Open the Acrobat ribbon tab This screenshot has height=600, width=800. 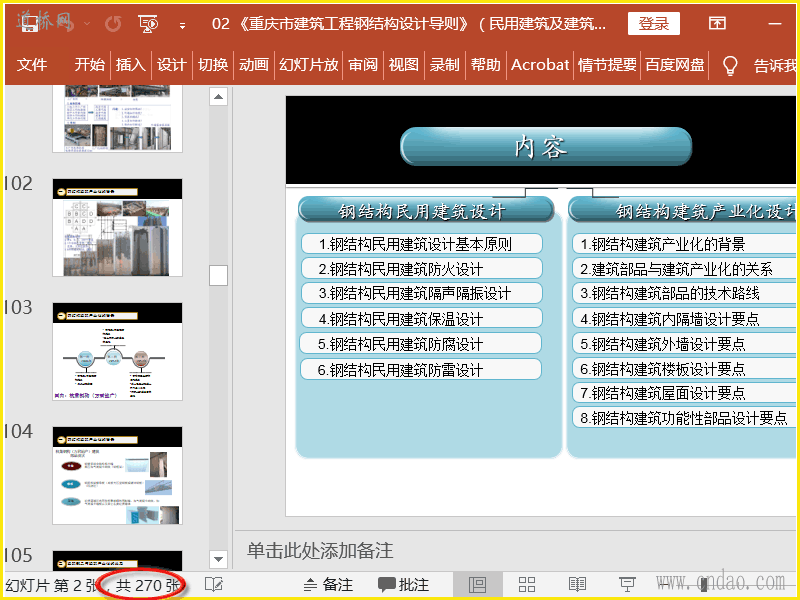point(540,65)
